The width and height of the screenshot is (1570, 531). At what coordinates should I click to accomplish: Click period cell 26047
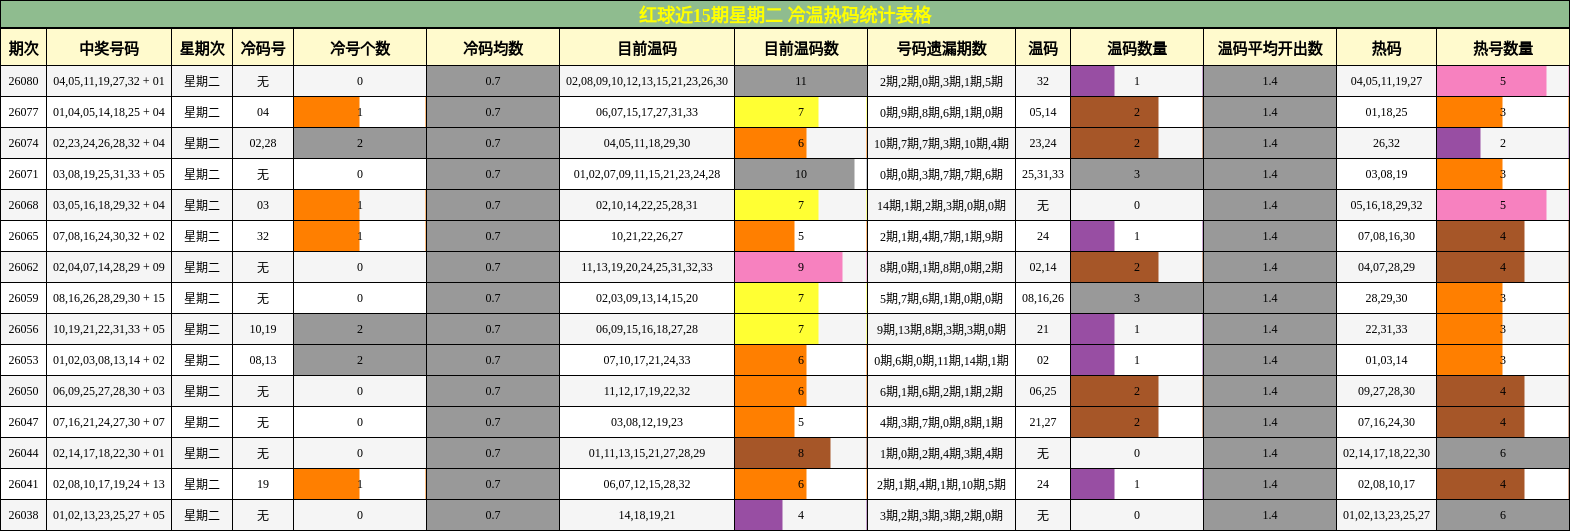coord(24,422)
